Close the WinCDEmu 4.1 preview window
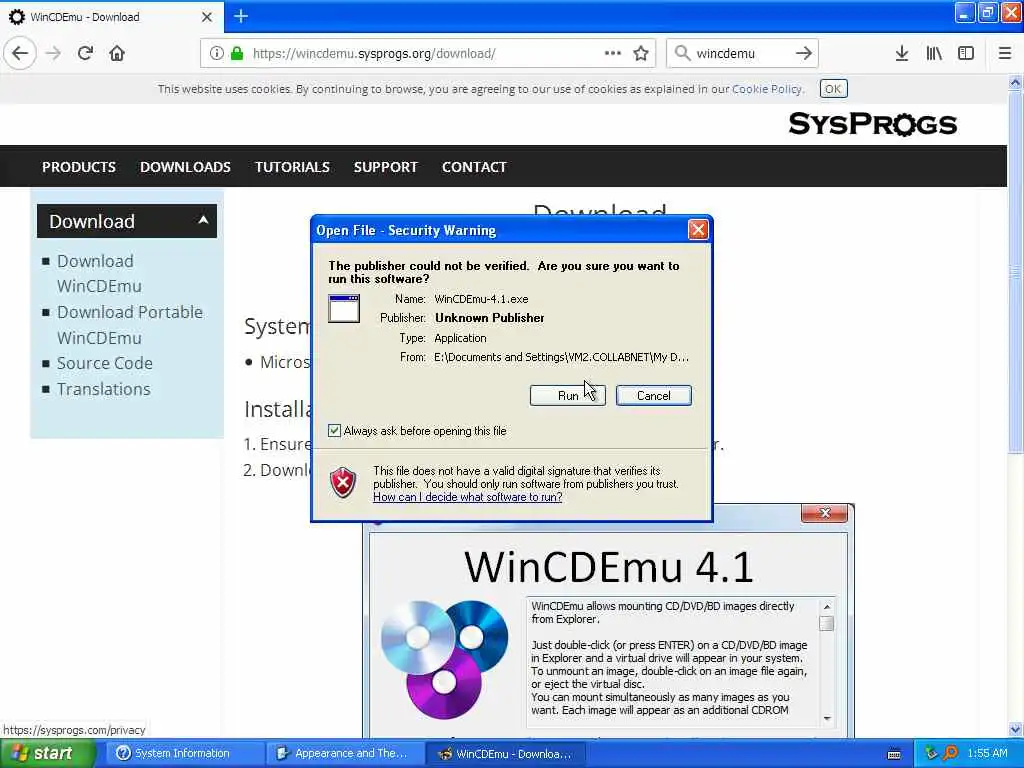Screen dimensions: 1024x768 coord(824,513)
